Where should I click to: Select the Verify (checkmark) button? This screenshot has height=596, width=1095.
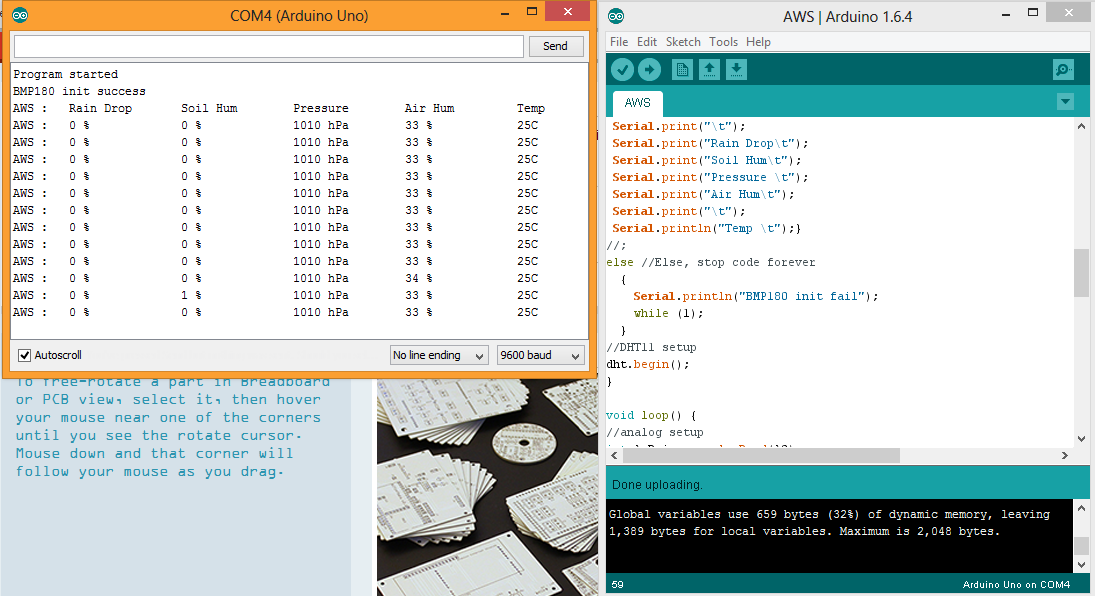(x=621, y=69)
